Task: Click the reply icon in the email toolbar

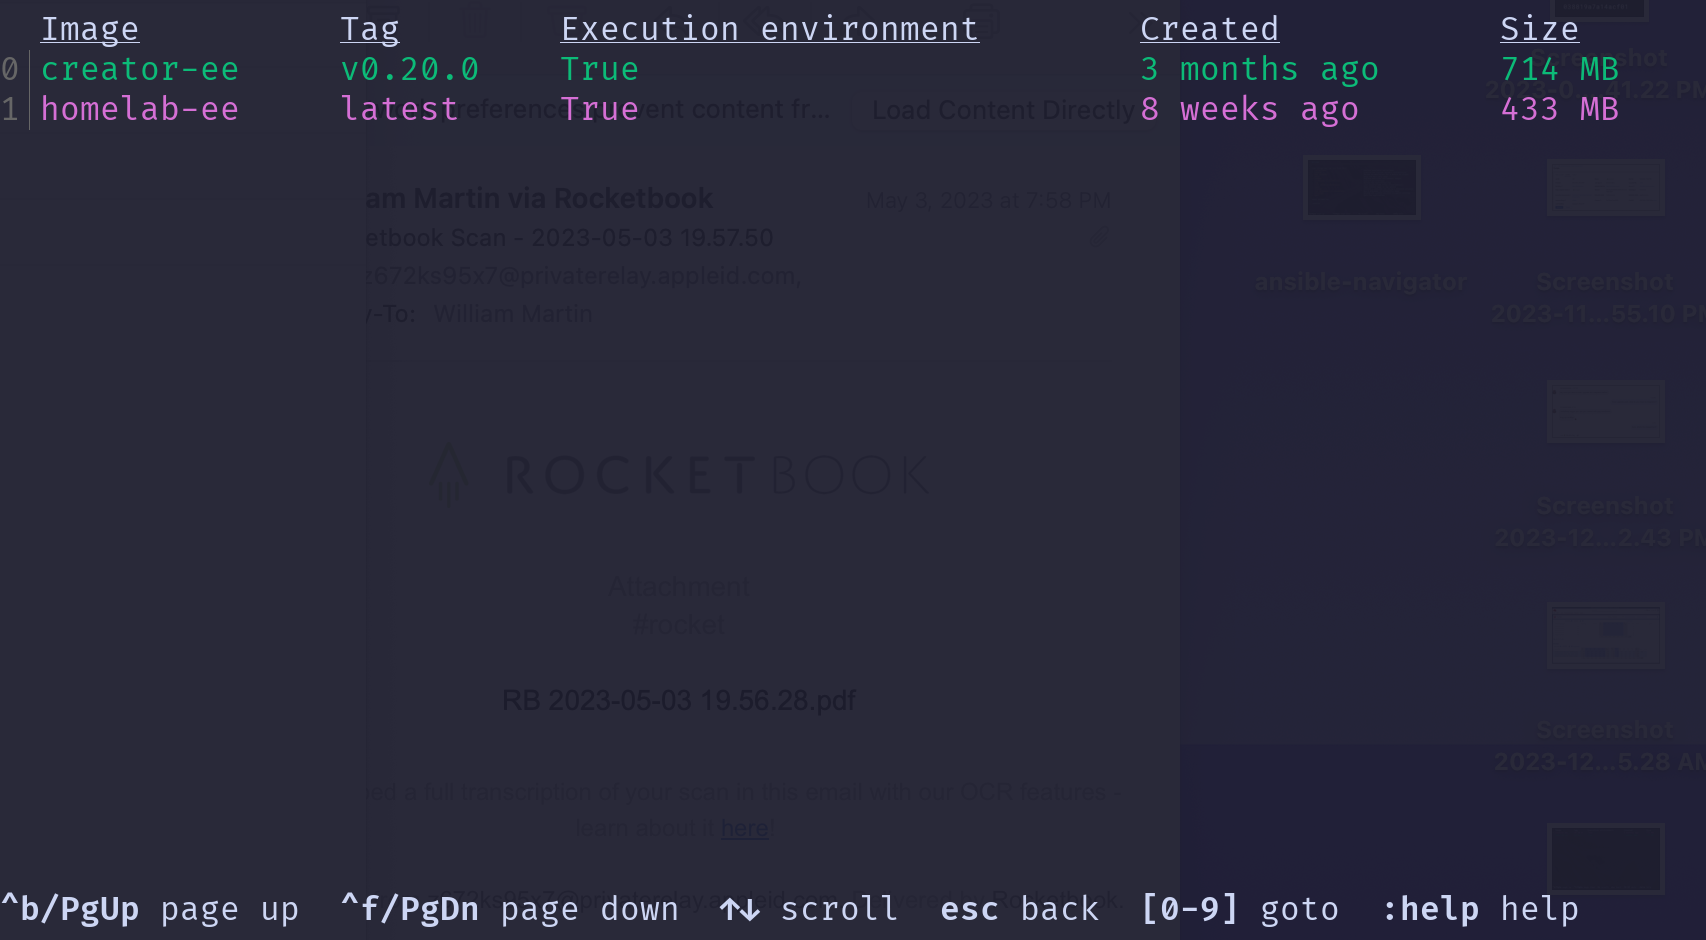Action: (667, 18)
